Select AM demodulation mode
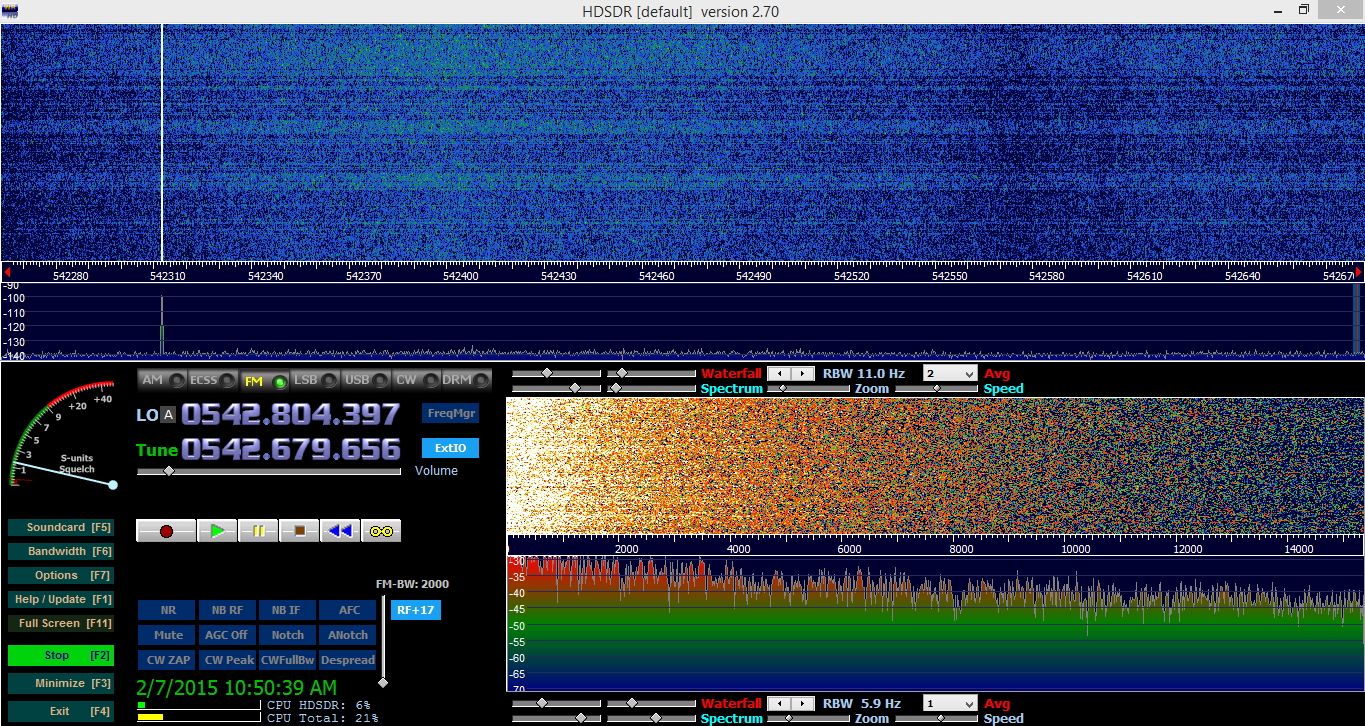The height and width of the screenshot is (726, 1365). pyautogui.click(x=162, y=380)
